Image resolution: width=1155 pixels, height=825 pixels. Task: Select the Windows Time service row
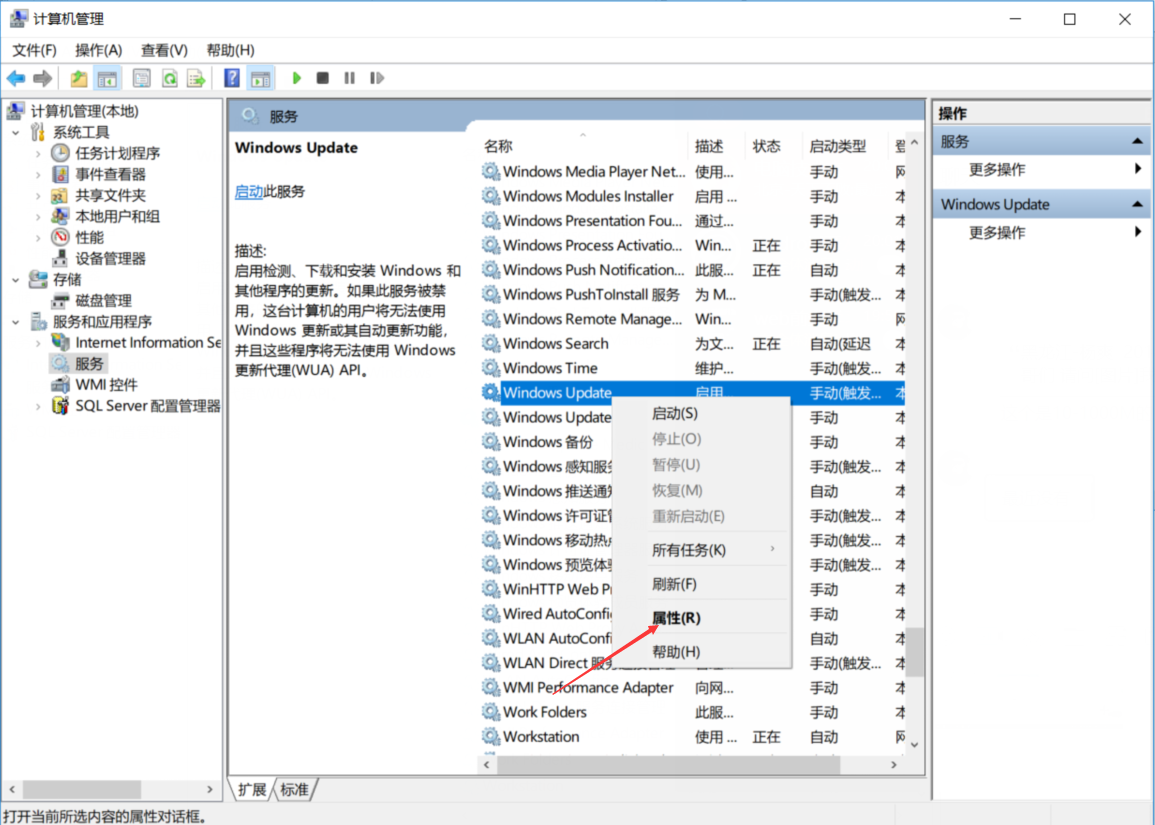692,368
